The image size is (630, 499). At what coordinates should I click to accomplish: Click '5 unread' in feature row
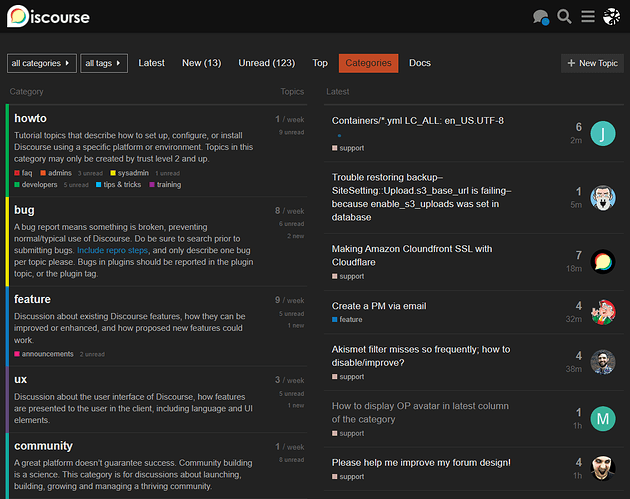tap(292, 314)
